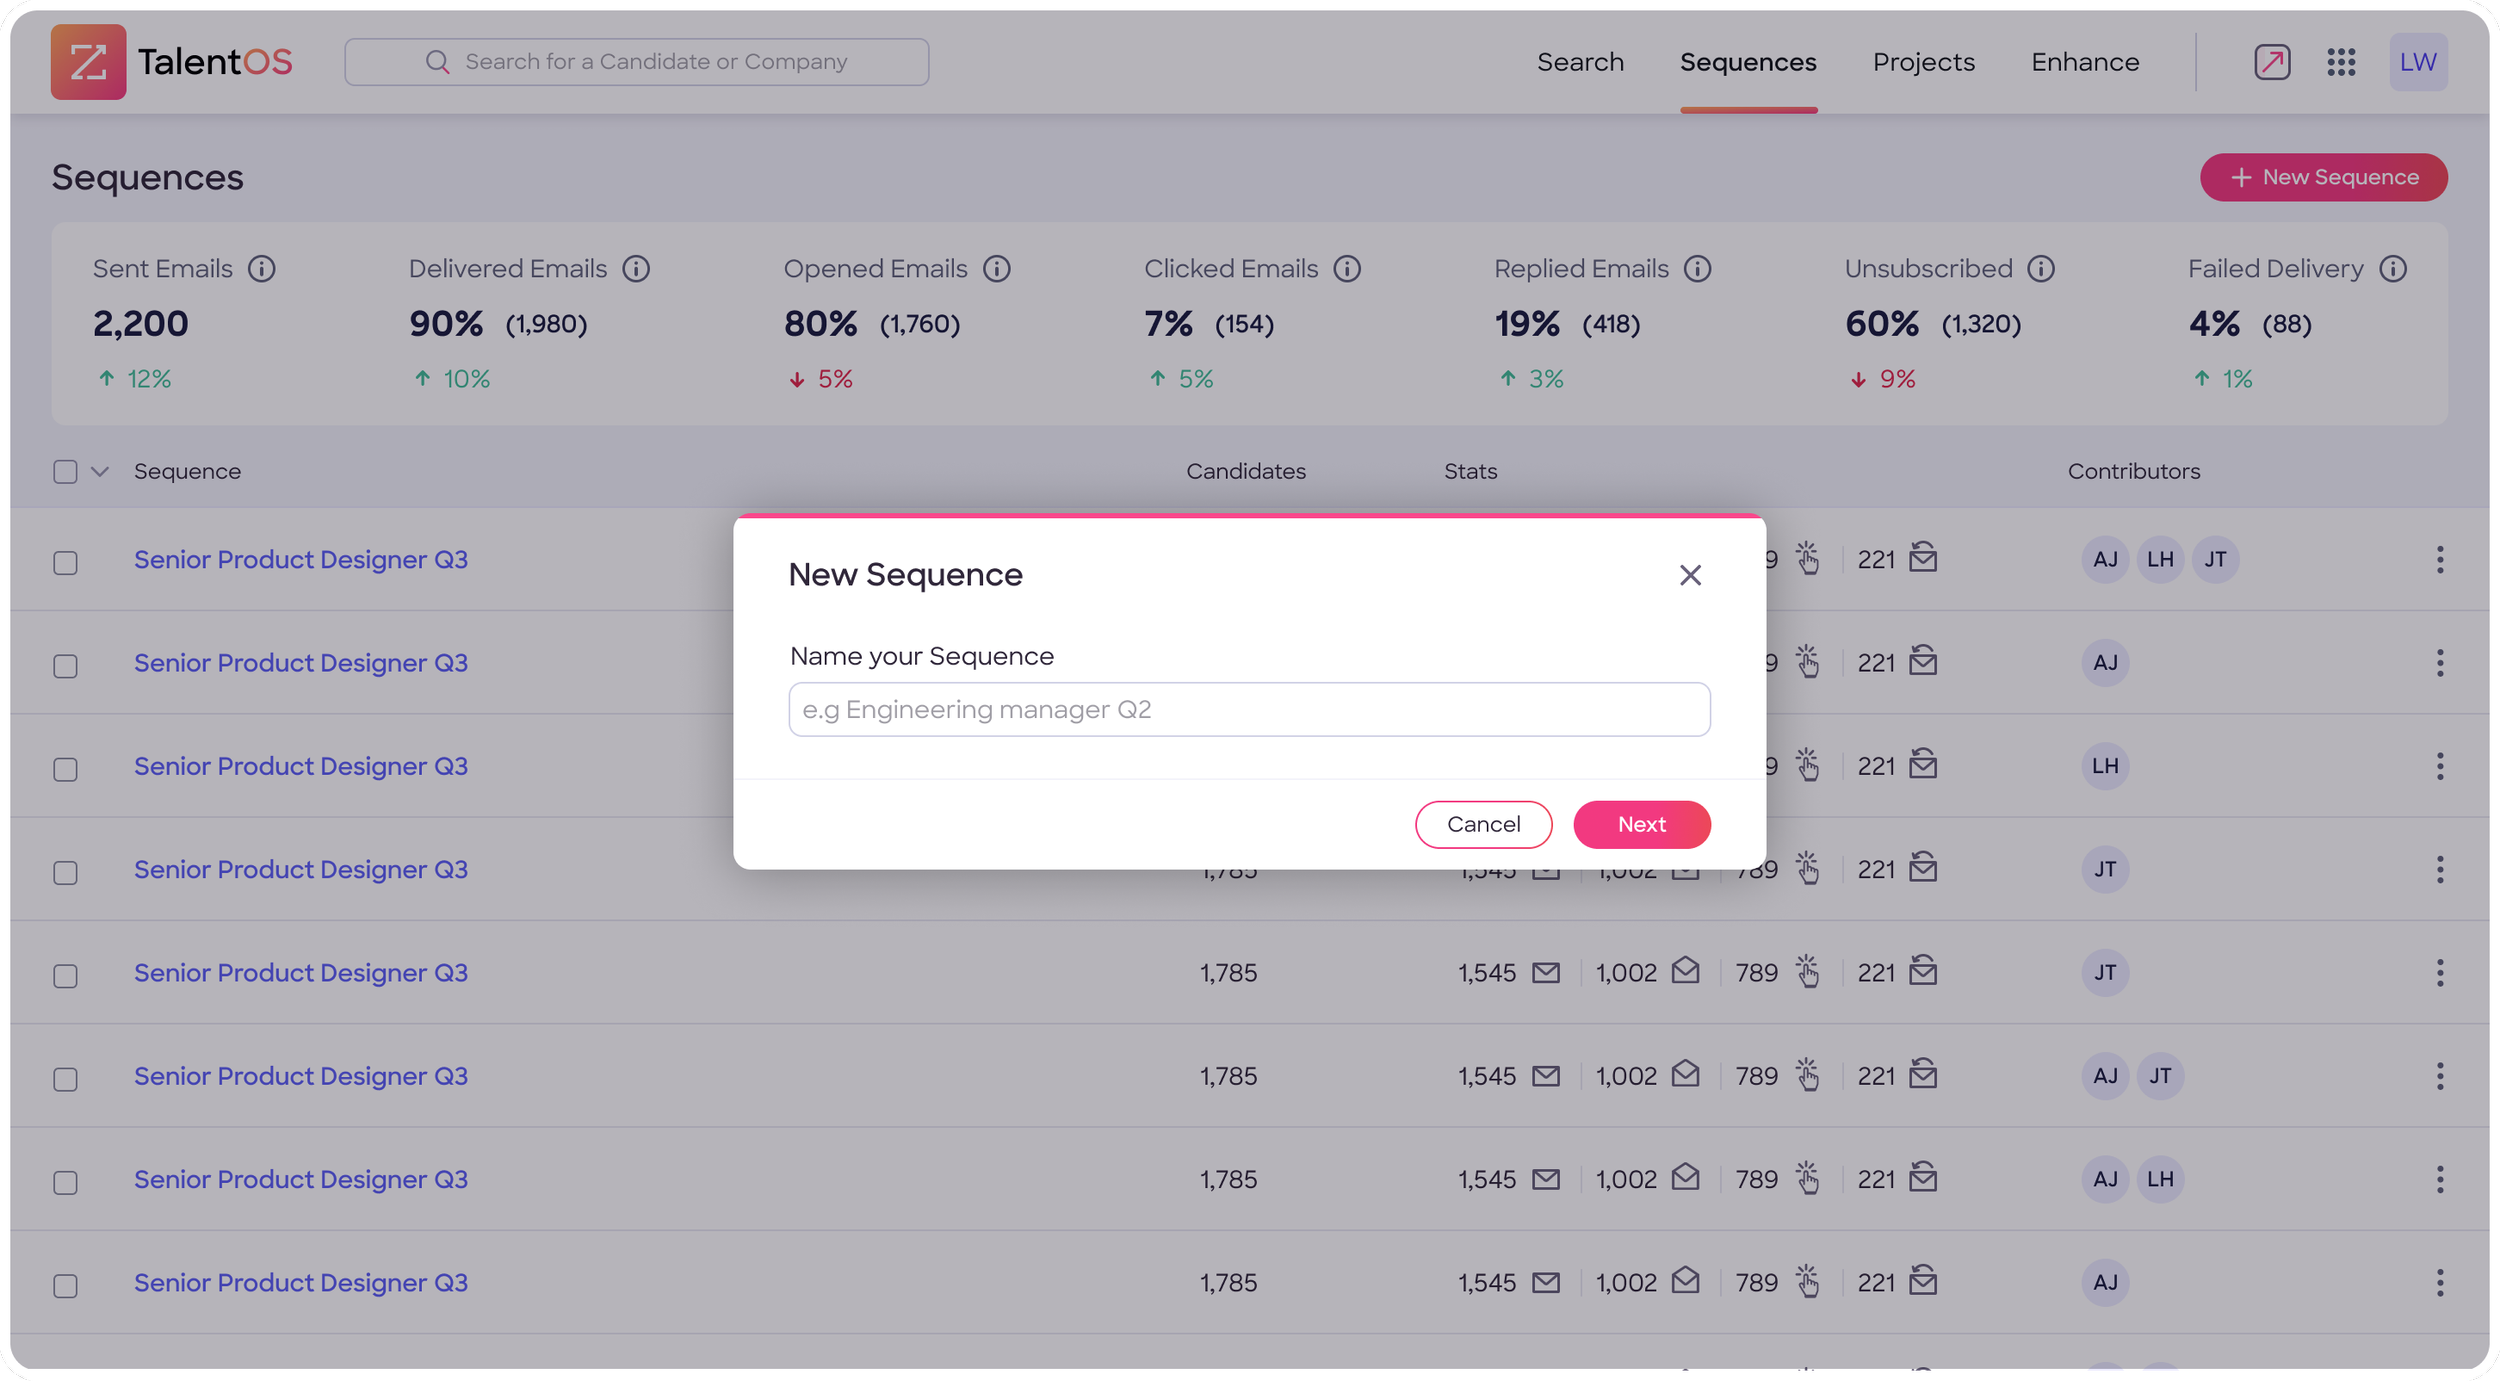Image resolution: width=2500 pixels, height=1381 pixels.
Task: Click info icon beside Unsubscribed
Action: (x=2041, y=269)
